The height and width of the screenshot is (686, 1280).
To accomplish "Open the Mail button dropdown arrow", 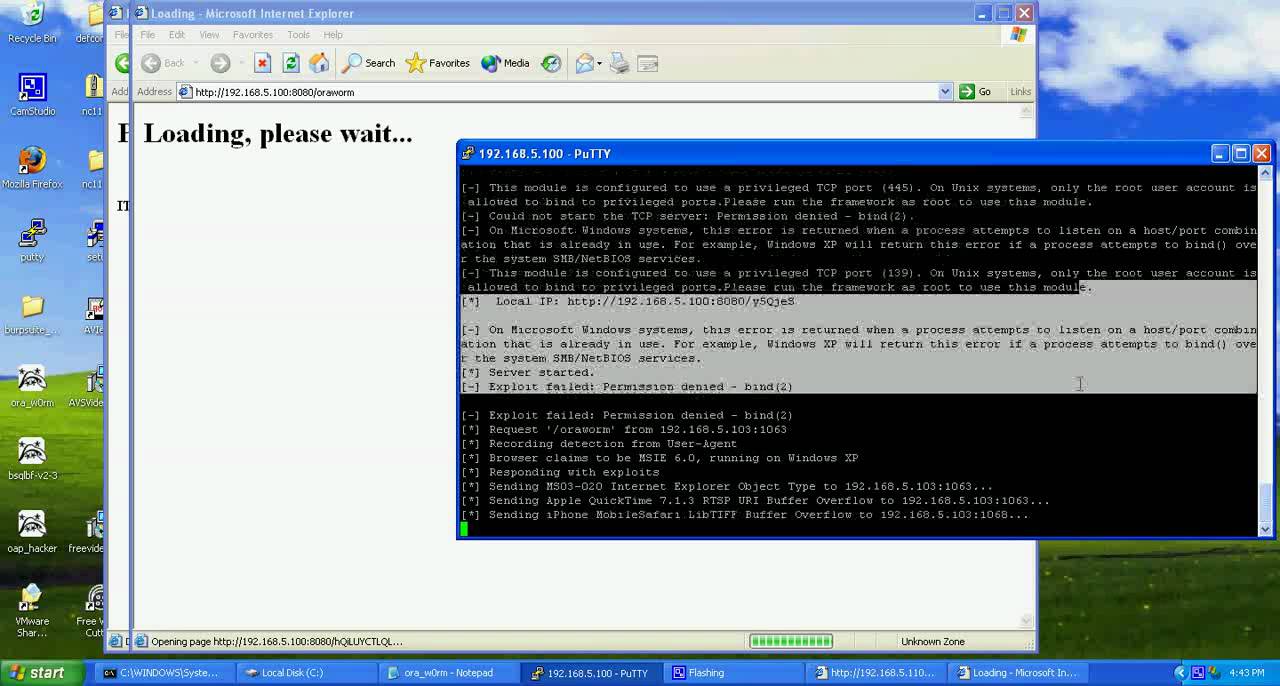I will pos(599,64).
